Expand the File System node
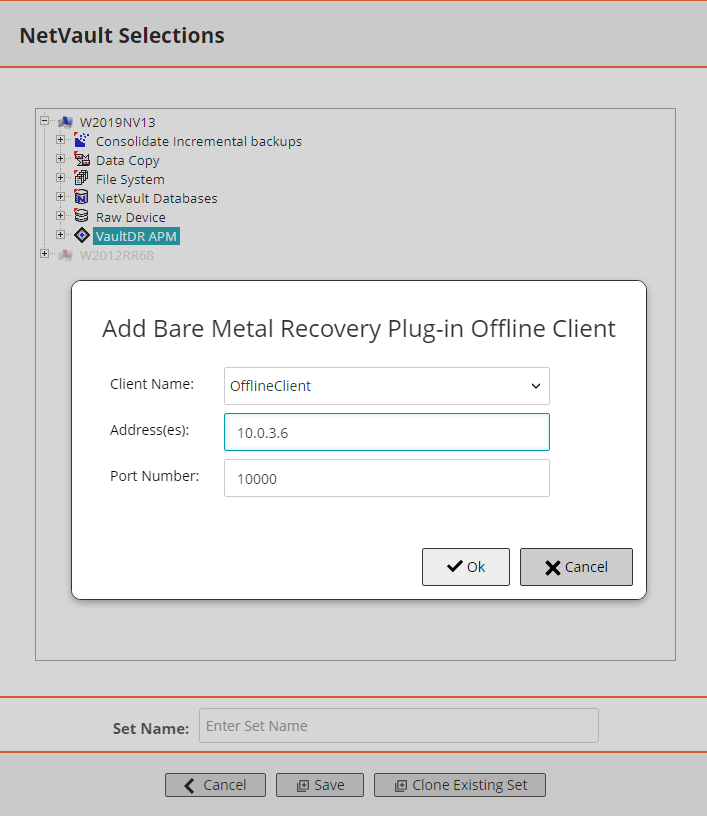Screen dimensions: 707x816 pyautogui.click(x=60, y=178)
